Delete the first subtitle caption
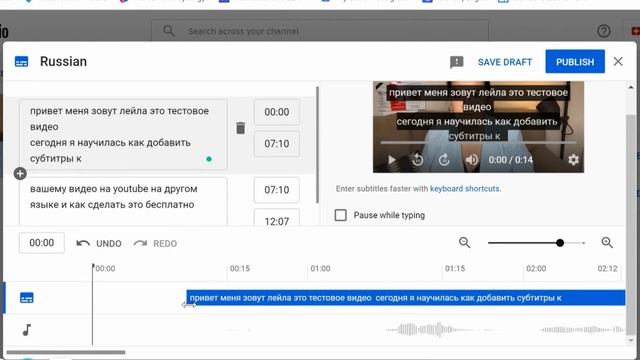The width and height of the screenshot is (640, 360). [240, 128]
